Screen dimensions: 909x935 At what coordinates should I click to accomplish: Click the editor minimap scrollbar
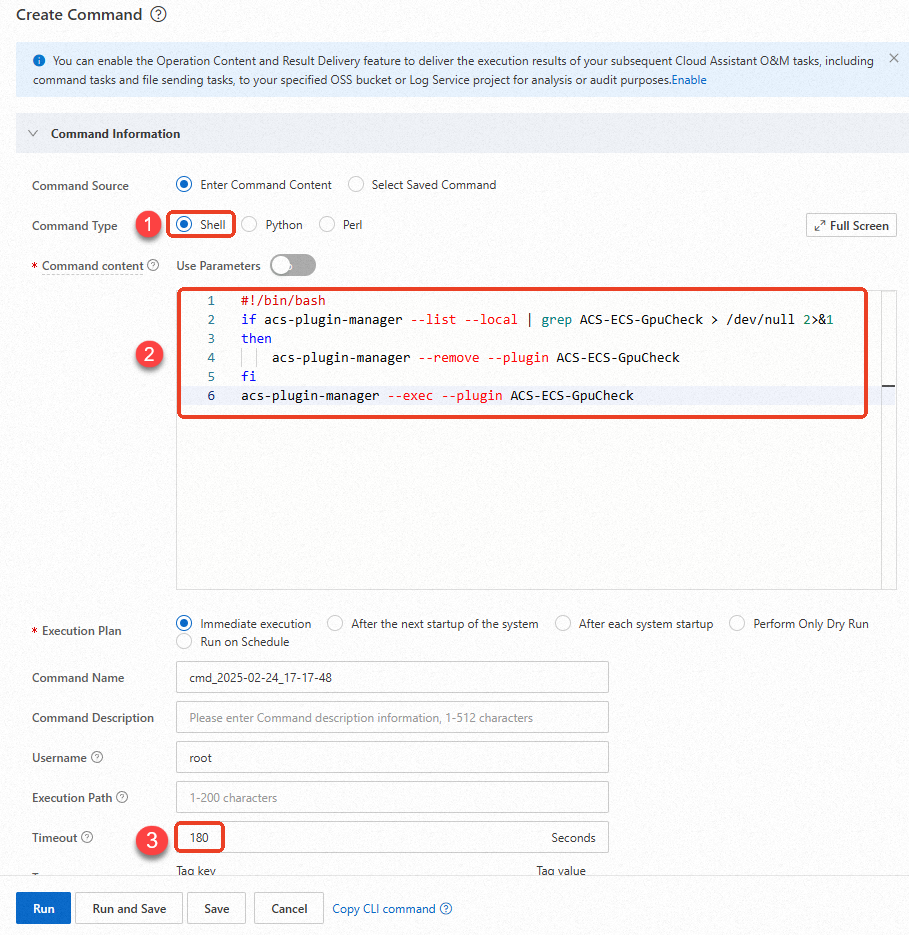tap(889, 440)
